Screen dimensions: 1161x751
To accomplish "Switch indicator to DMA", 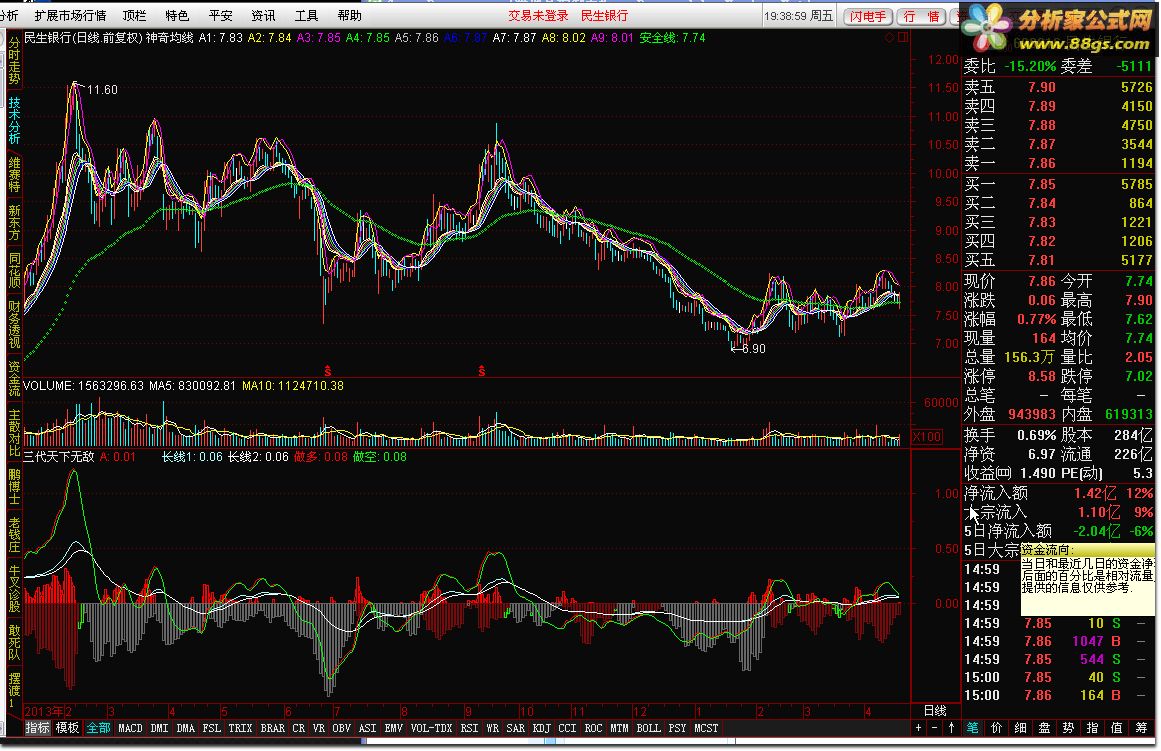I will click(x=185, y=728).
